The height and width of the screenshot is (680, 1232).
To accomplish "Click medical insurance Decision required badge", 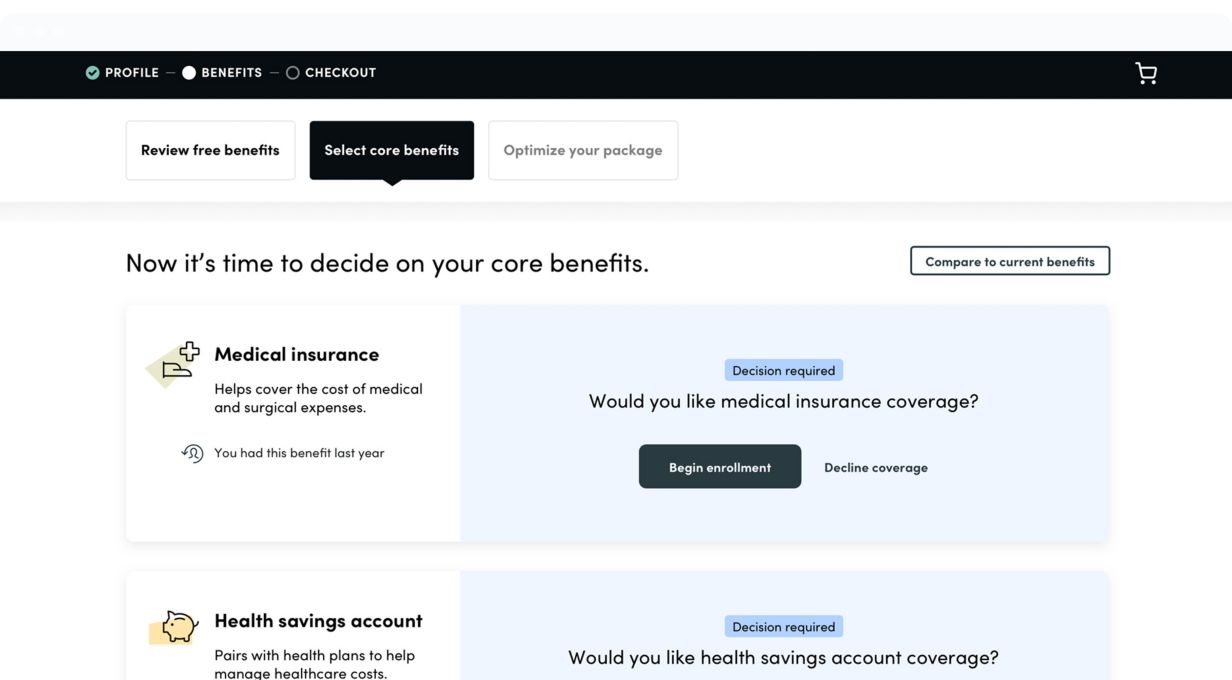I will [783, 370].
